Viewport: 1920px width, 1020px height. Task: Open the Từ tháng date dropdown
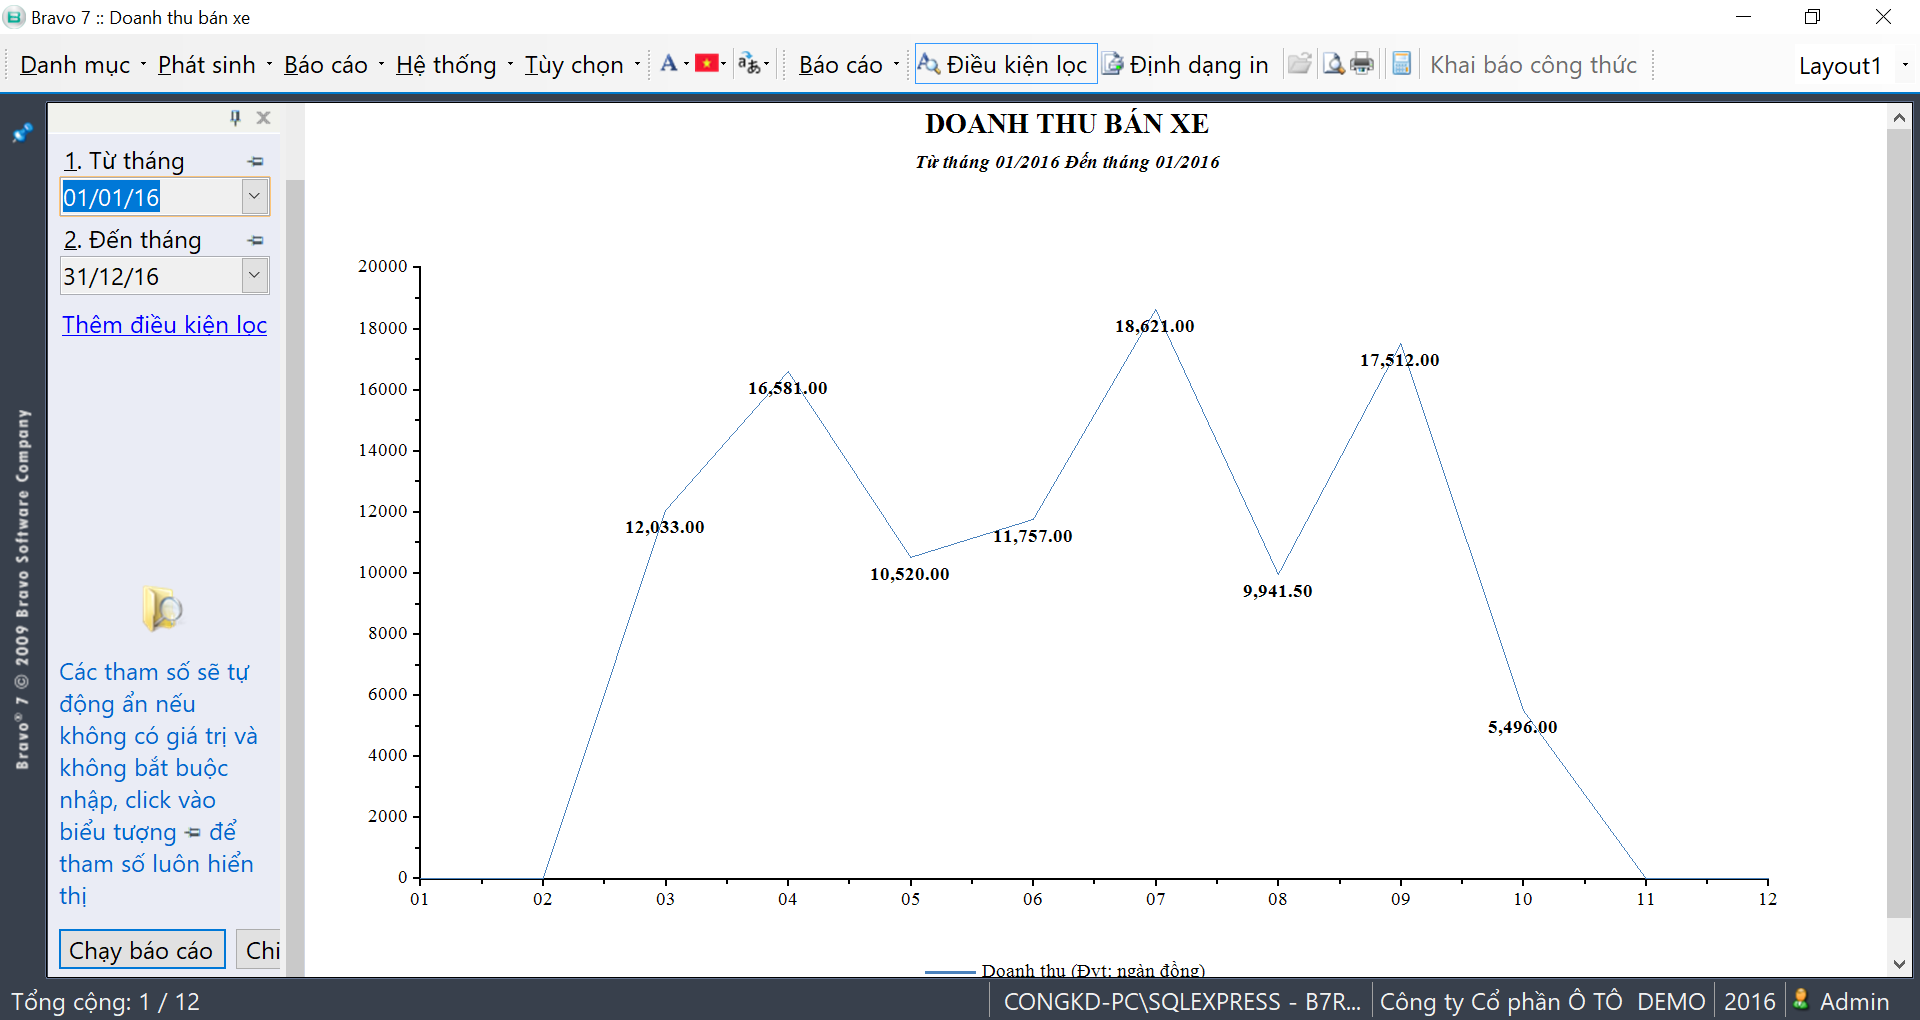tap(255, 196)
